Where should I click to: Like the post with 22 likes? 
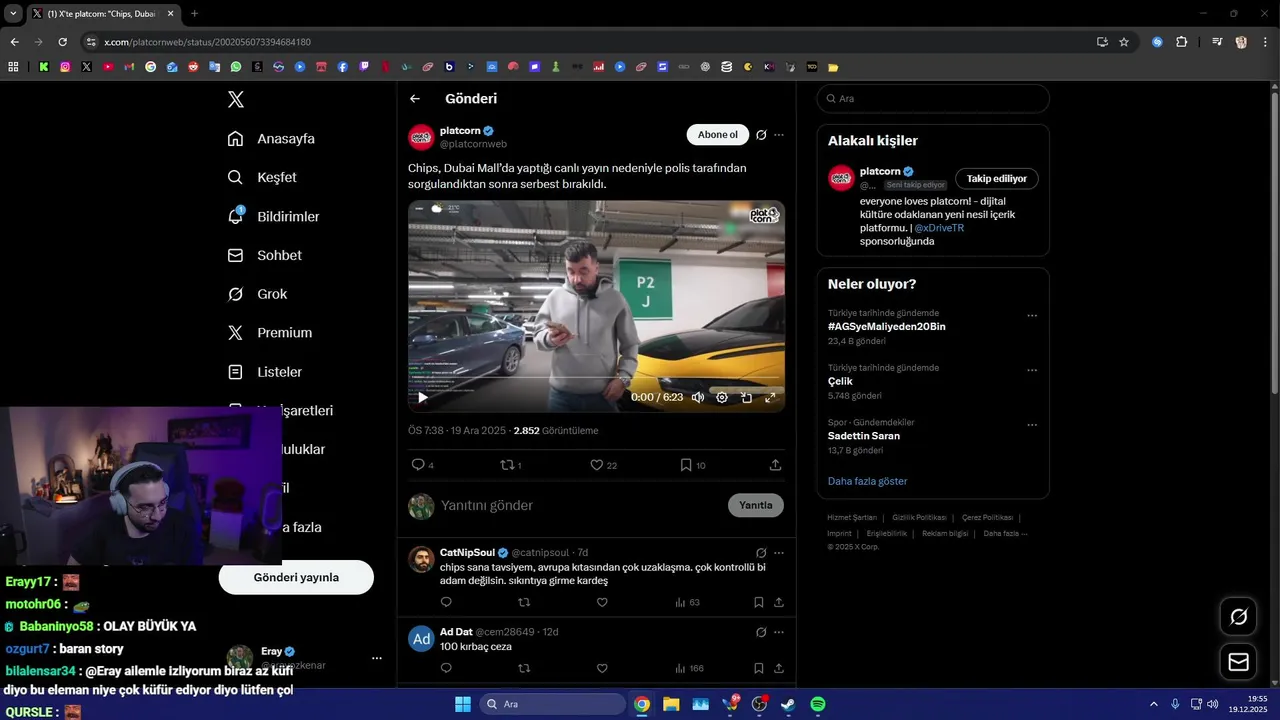pyautogui.click(x=597, y=465)
